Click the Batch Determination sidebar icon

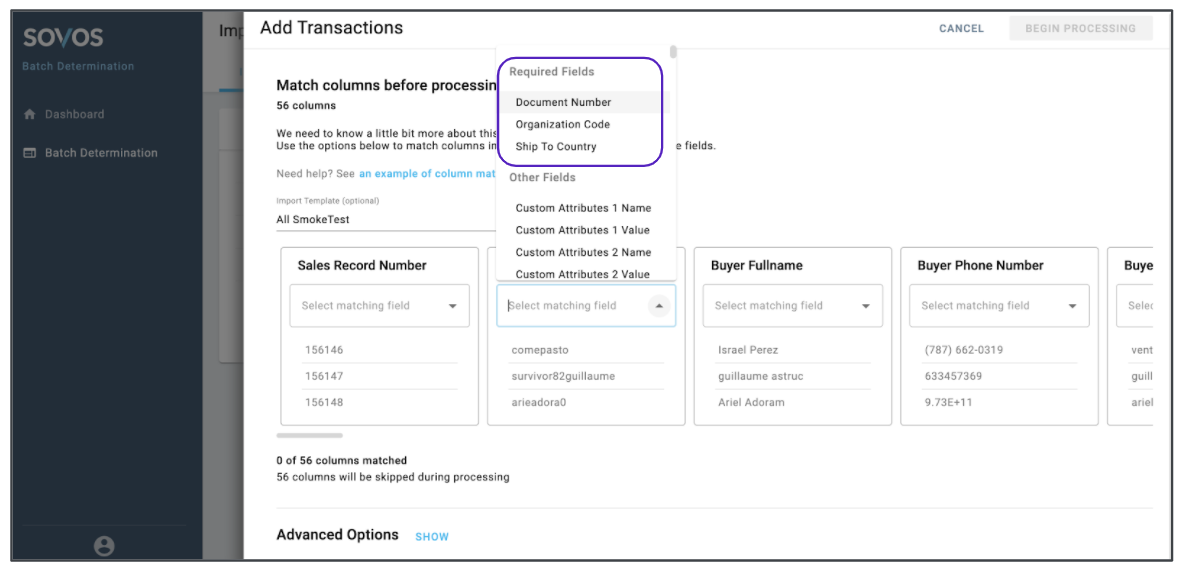[x=30, y=153]
